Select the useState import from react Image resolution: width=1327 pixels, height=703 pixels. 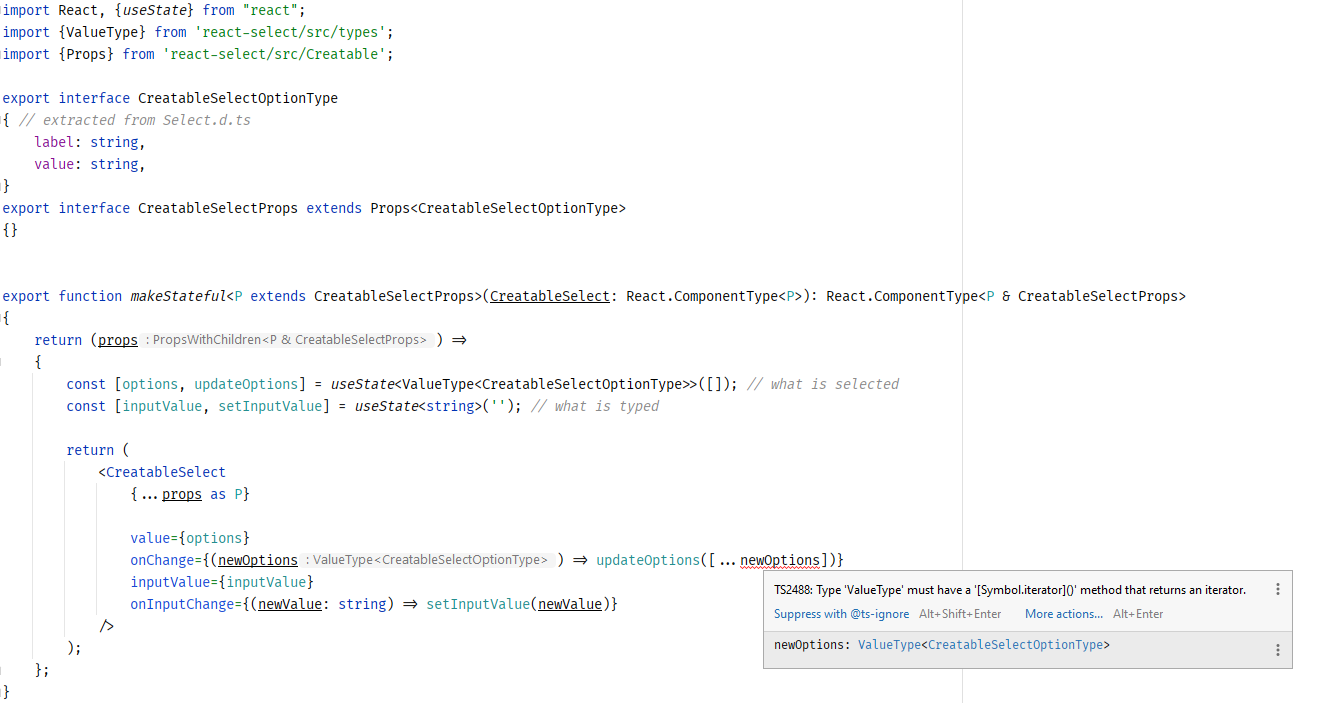tap(154, 9)
